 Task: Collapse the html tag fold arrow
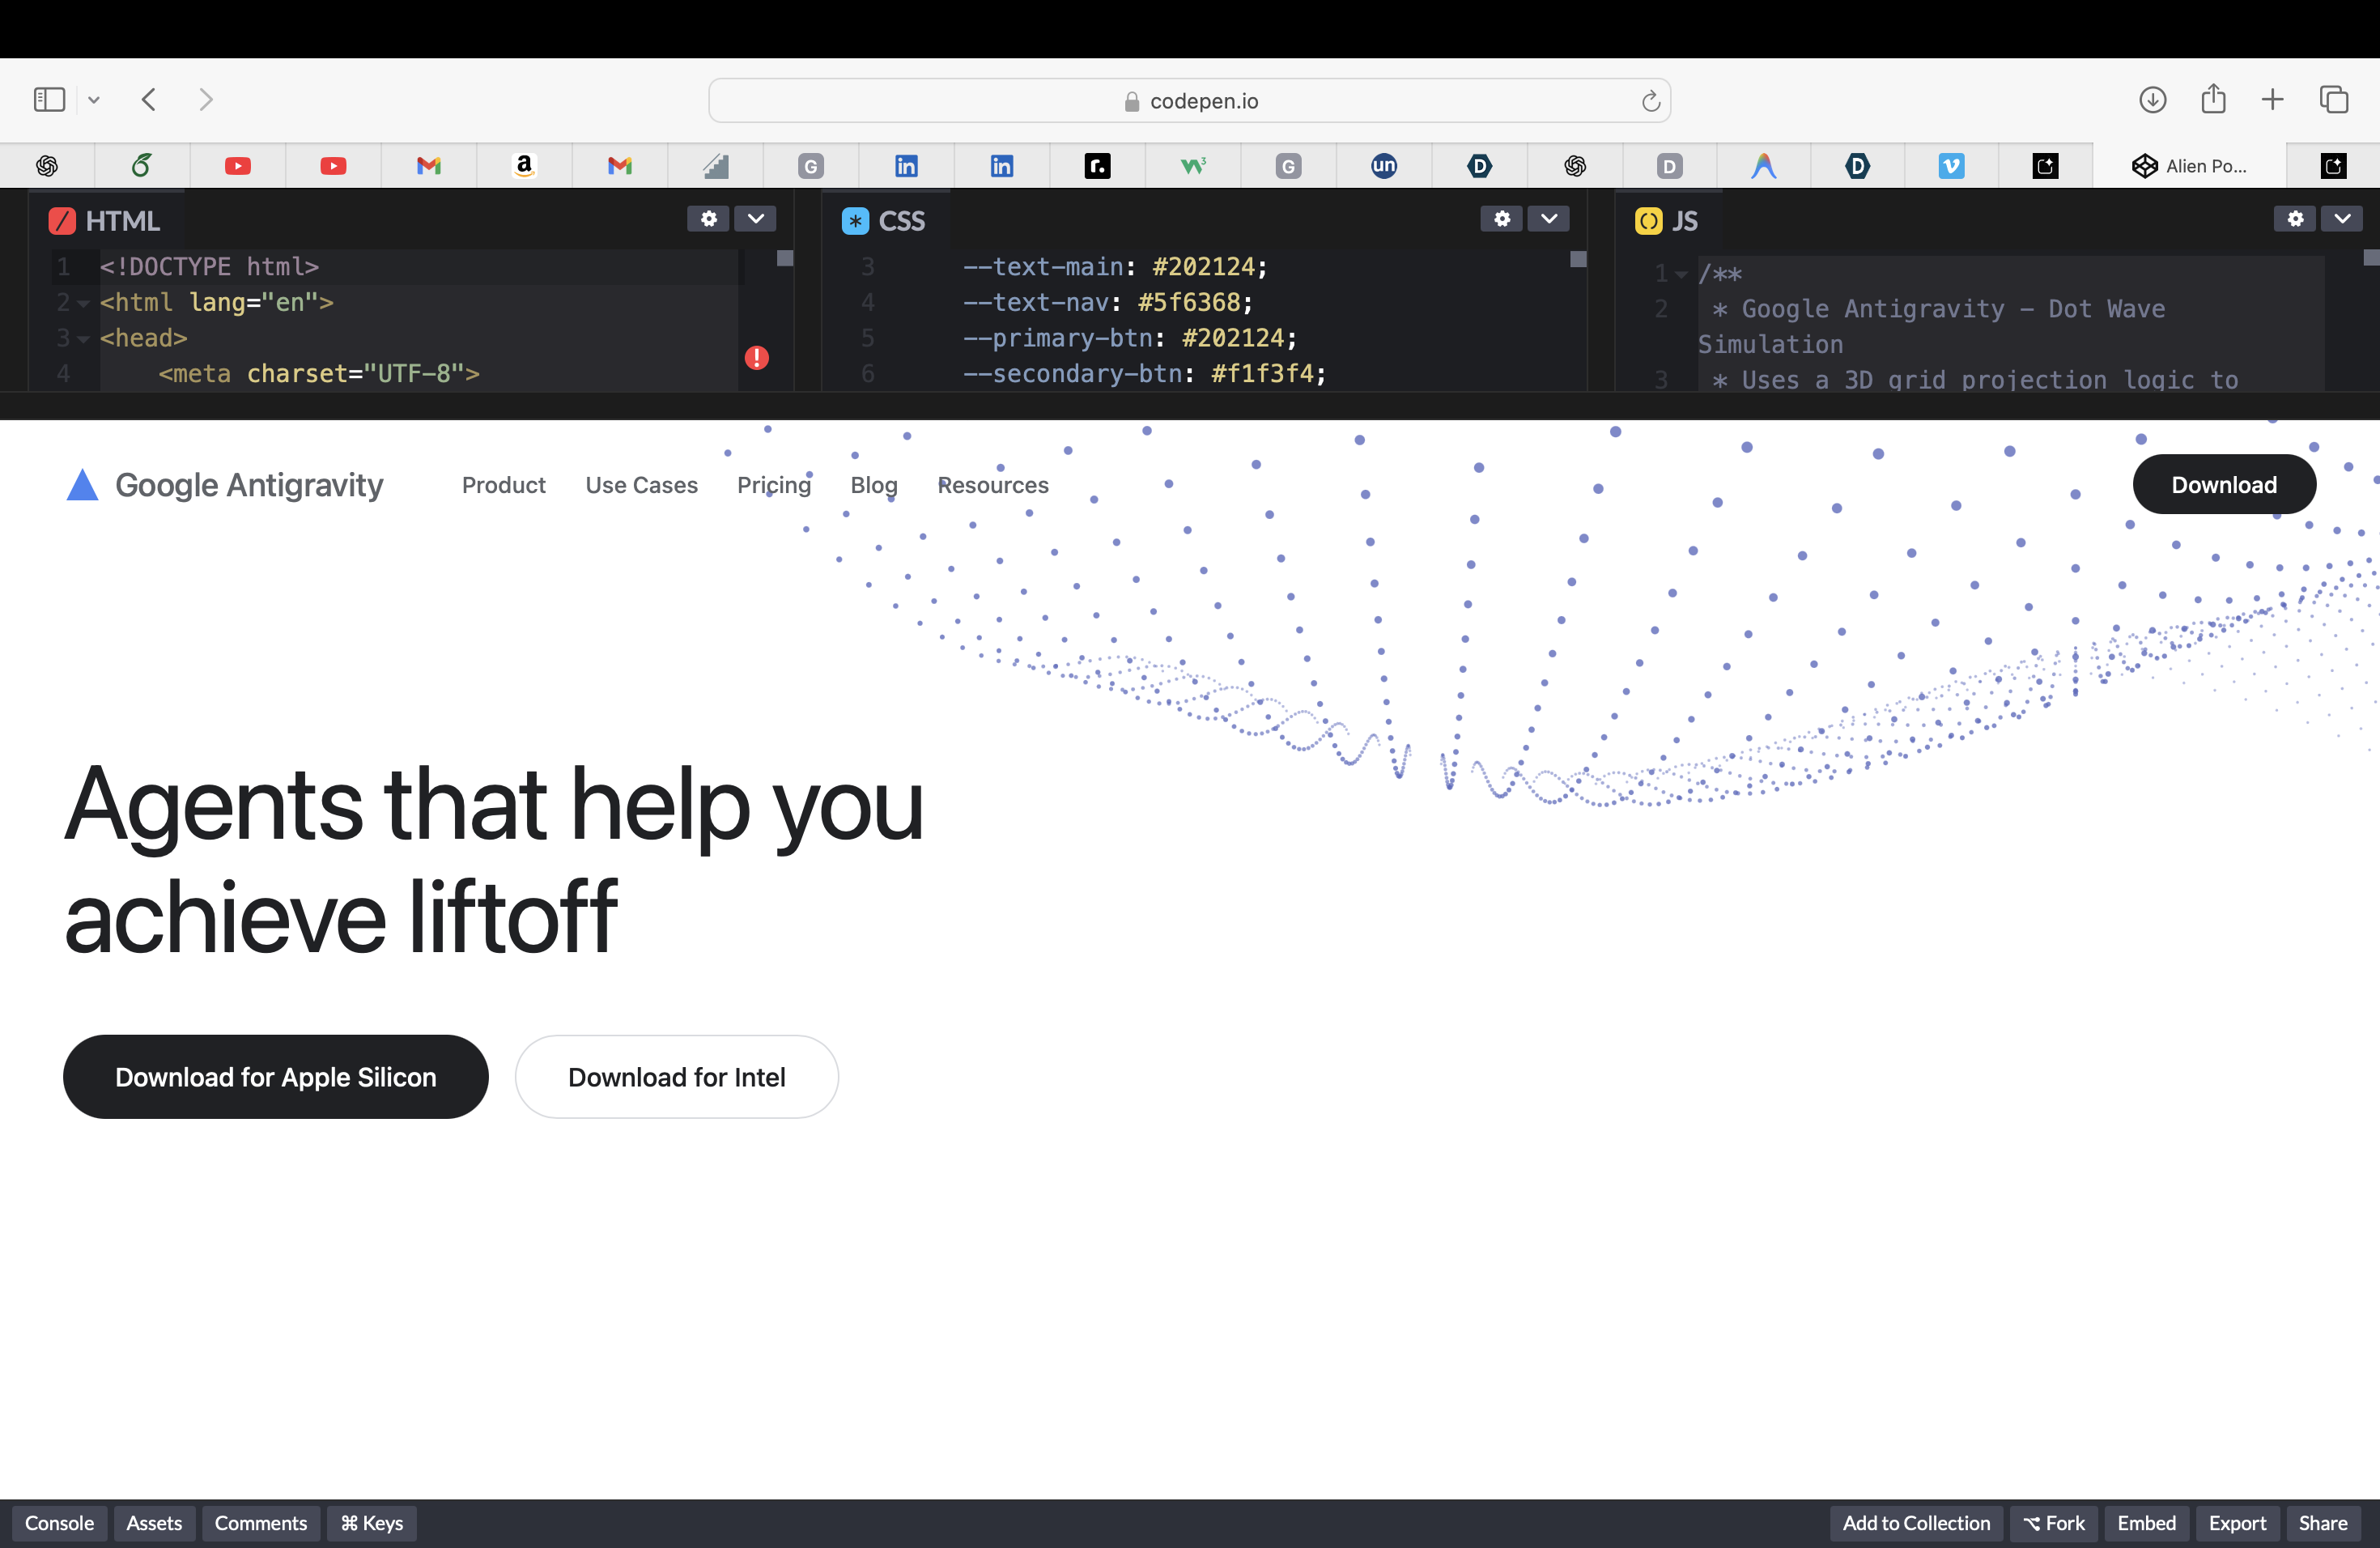84,303
